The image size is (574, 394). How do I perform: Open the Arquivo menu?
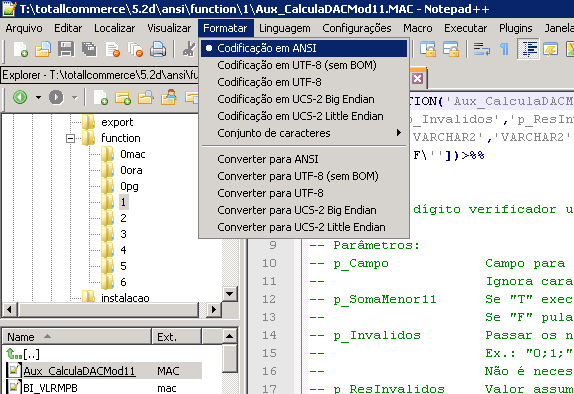point(24,28)
